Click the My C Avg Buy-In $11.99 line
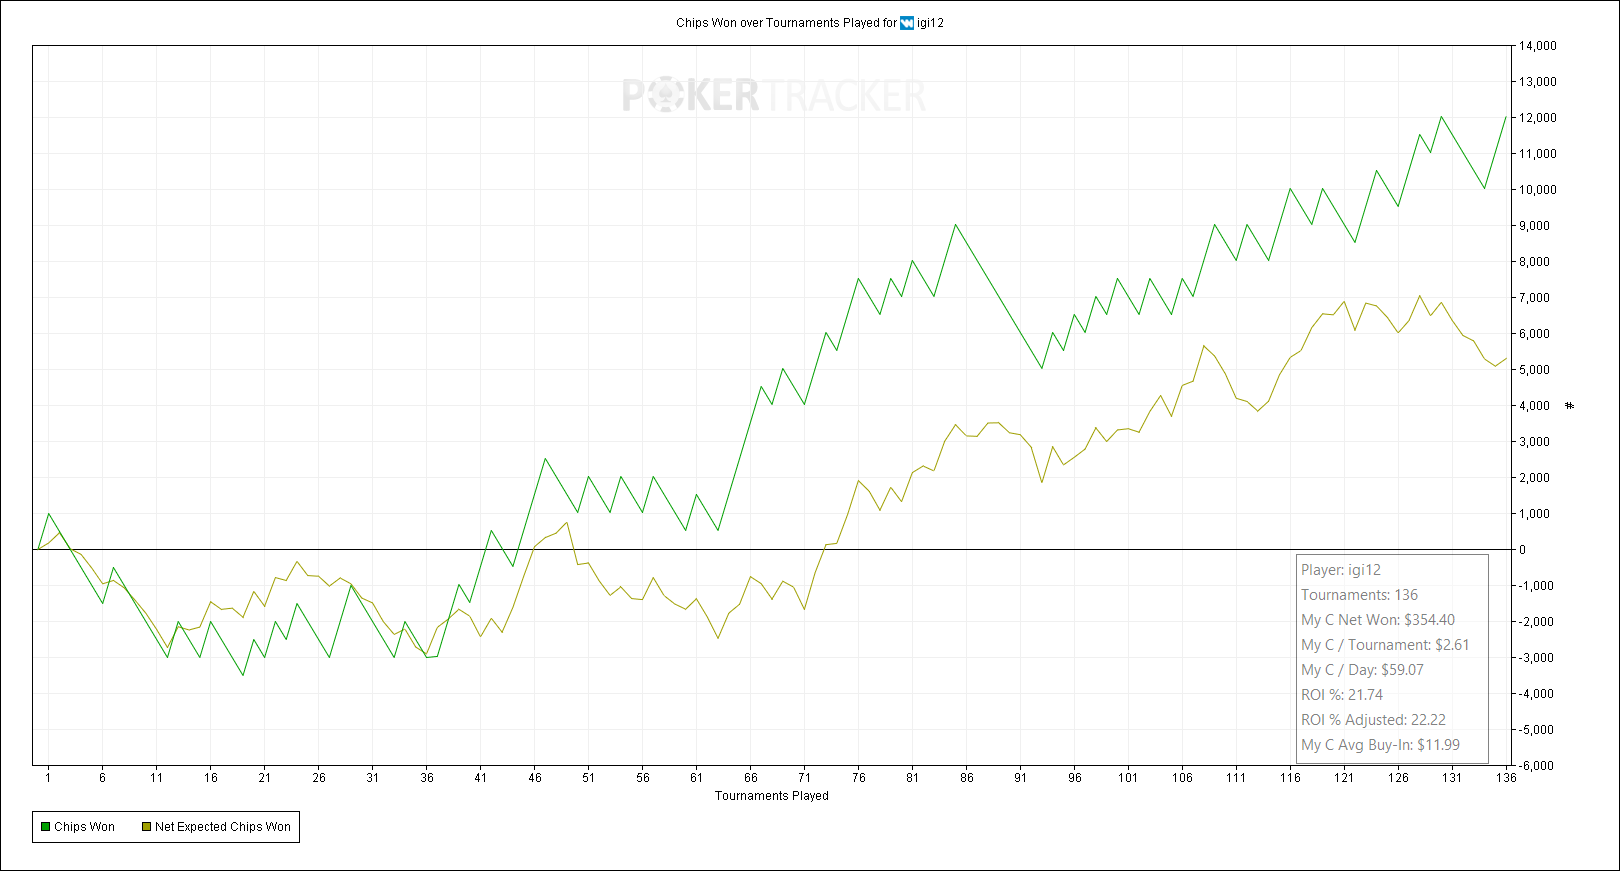The width and height of the screenshot is (1620, 871). pyautogui.click(x=1380, y=745)
